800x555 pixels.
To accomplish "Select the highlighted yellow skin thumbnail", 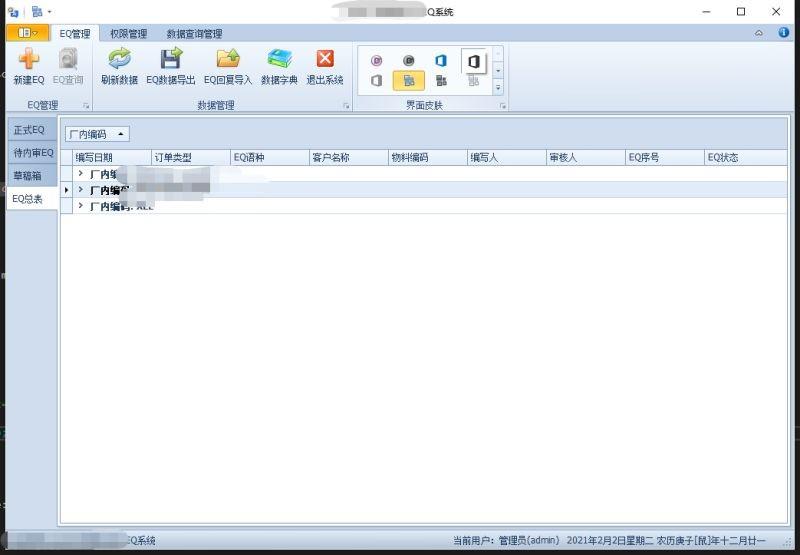I will pyautogui.click(x=408, y=81).
